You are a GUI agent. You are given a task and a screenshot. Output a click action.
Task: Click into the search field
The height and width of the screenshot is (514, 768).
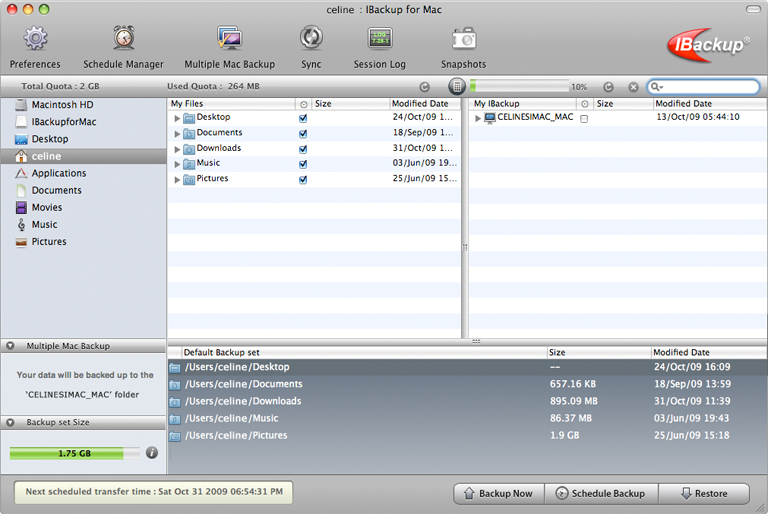click(704, 87)
